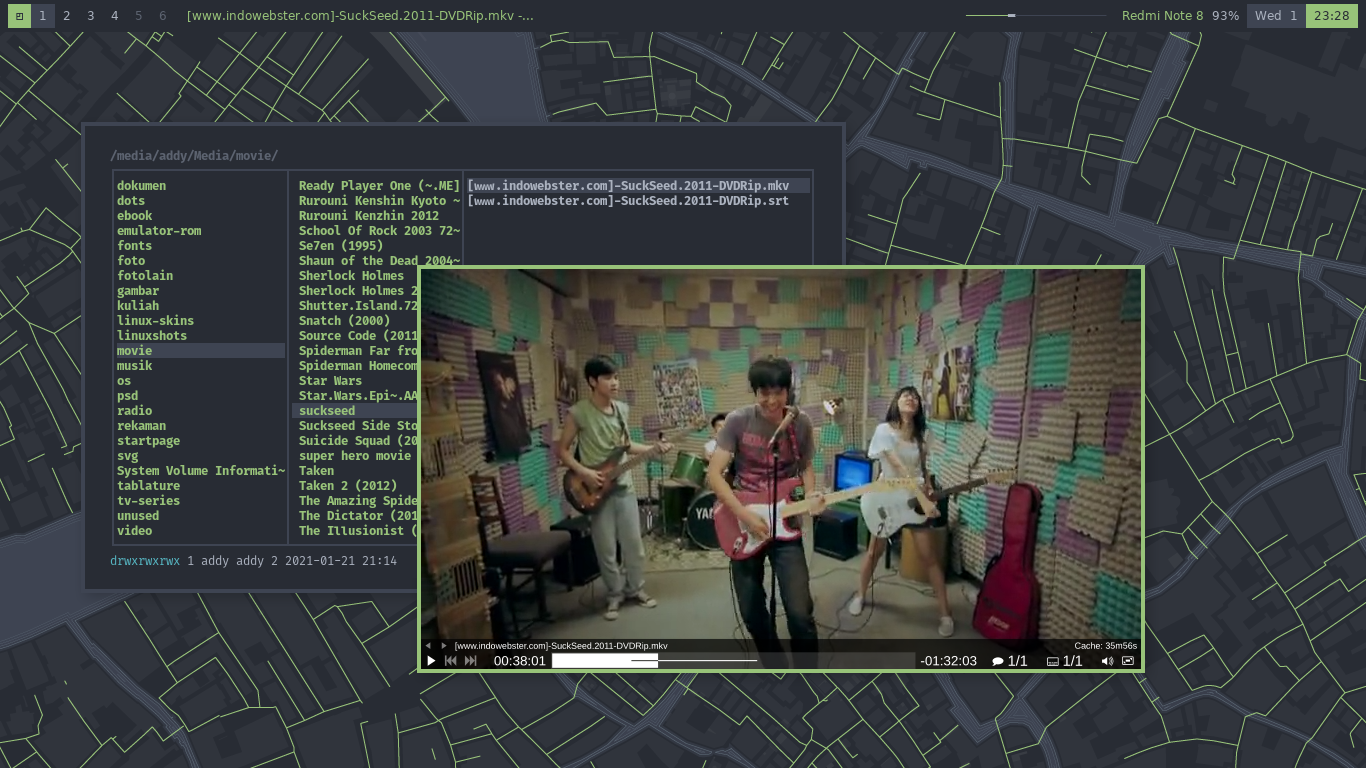Select the linuxshots folder
1366x768 pixels.
(x=152, y=336)
